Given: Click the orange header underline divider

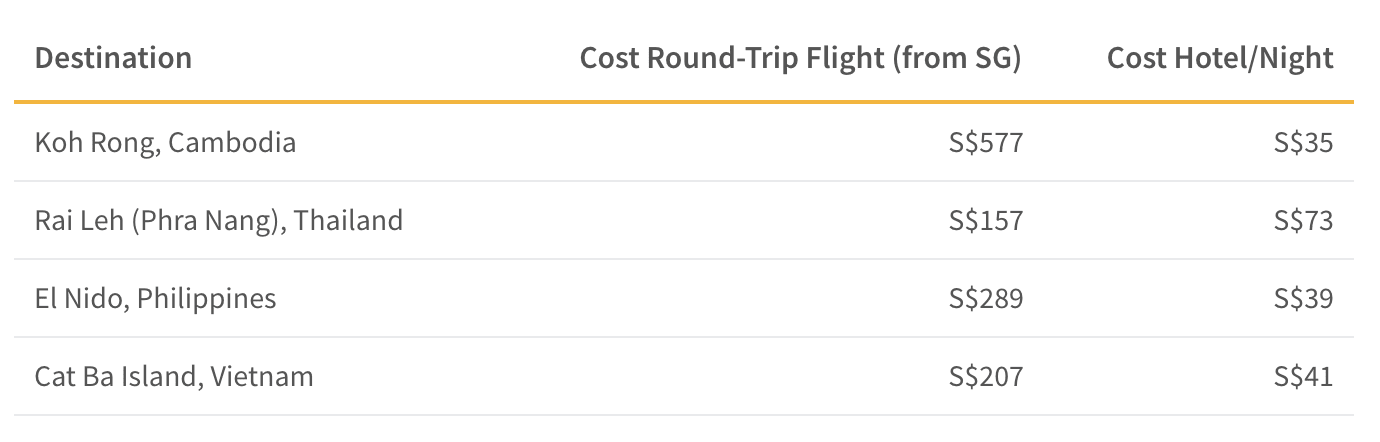Looking at the screenshot, I should point(684,101).
